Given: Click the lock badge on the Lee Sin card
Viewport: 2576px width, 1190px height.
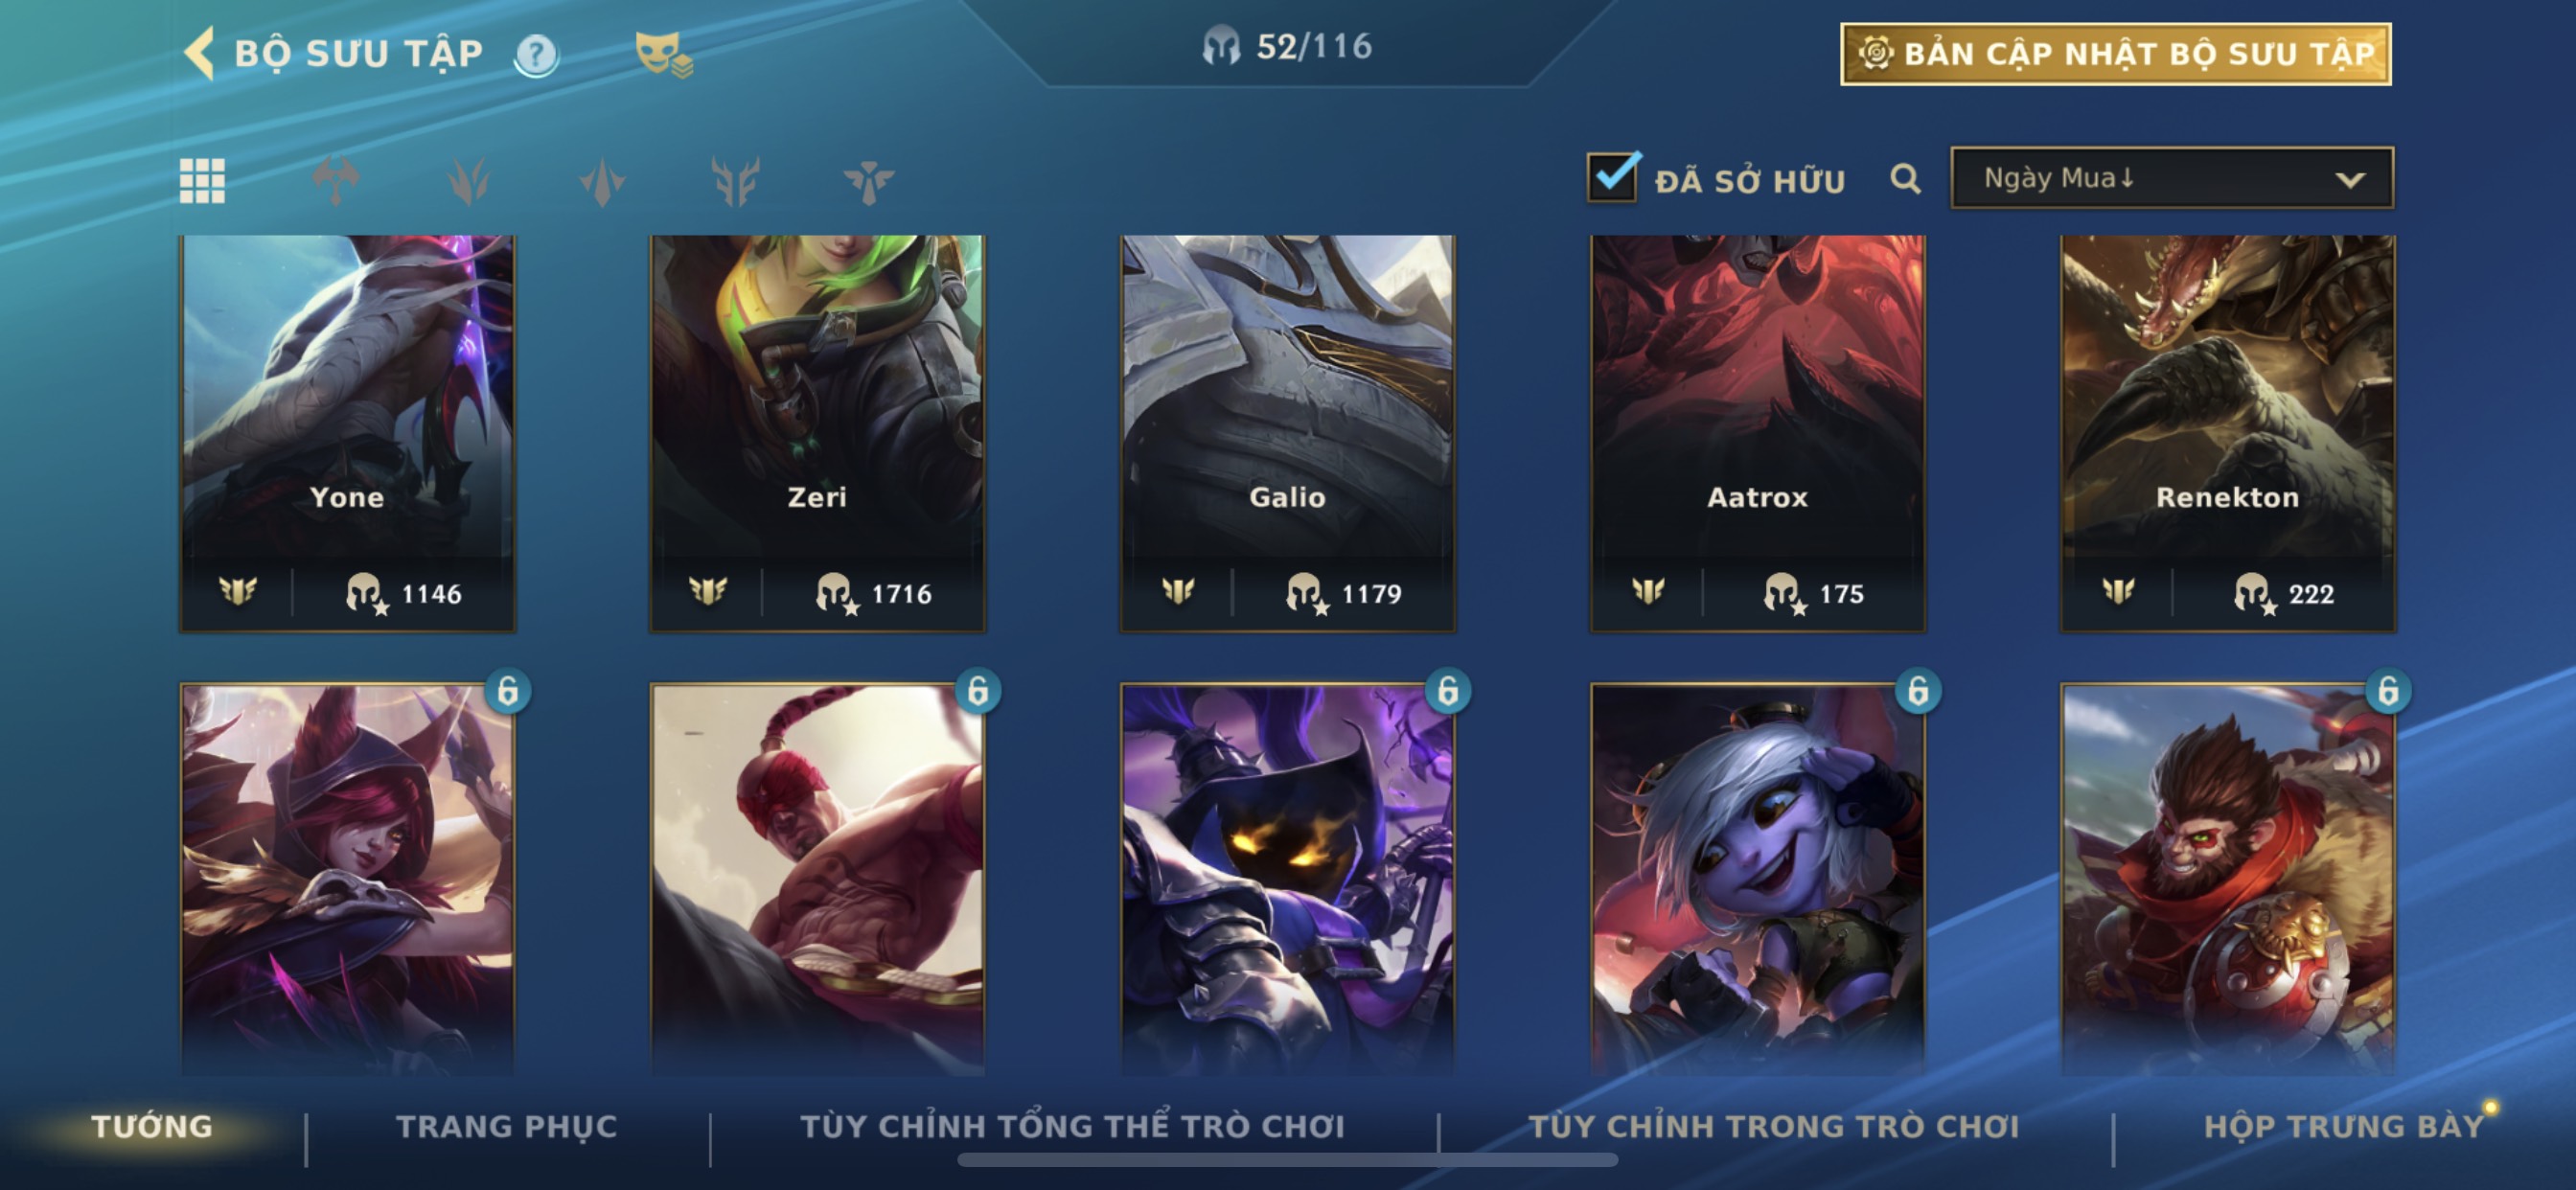Looking at the screenshot, I should (978, 690).
